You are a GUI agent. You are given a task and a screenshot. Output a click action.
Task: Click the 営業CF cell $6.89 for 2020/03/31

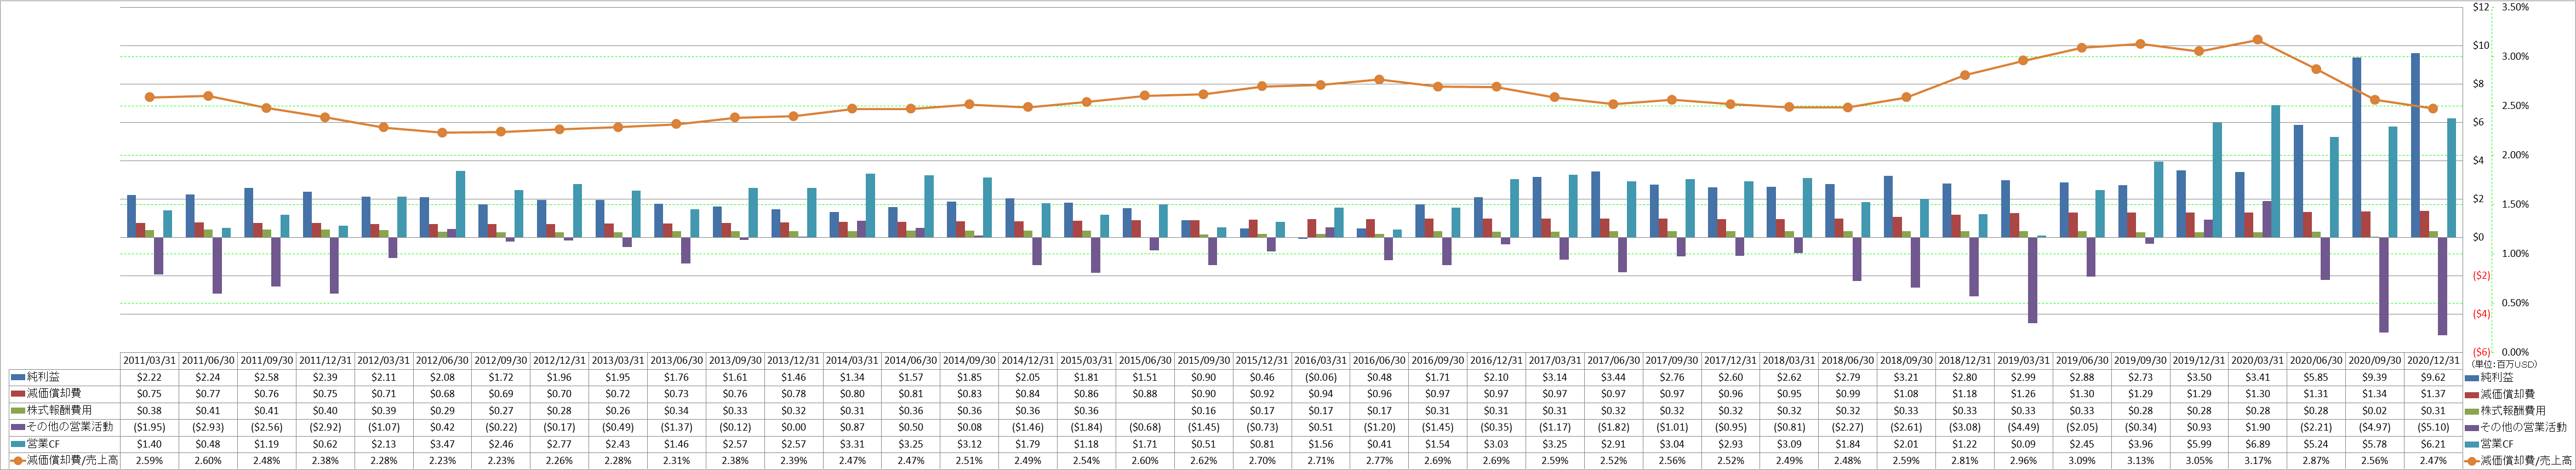pyautogui.click(x=2257, y=444)
